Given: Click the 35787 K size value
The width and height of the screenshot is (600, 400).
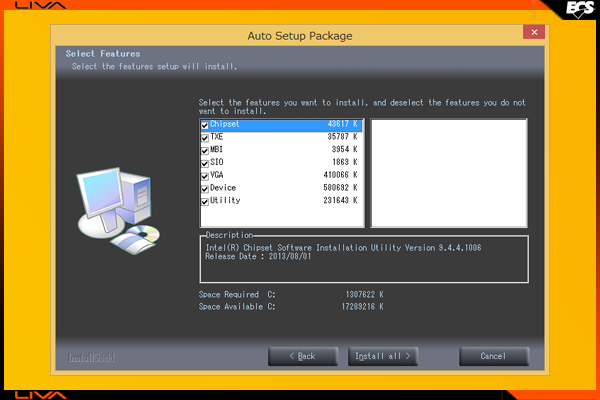Looking at the screenshot, I should (x=342, y=137).
